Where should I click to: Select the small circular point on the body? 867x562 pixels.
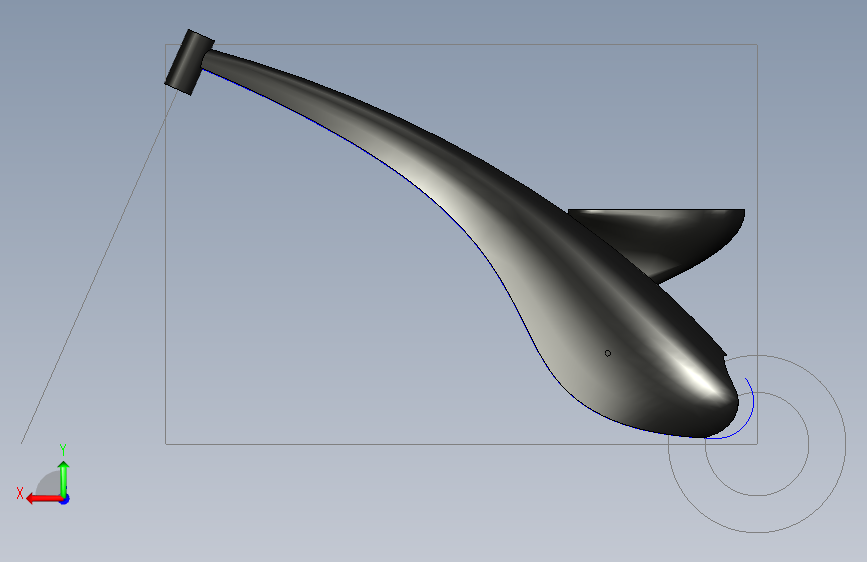(x=608, y=353)
